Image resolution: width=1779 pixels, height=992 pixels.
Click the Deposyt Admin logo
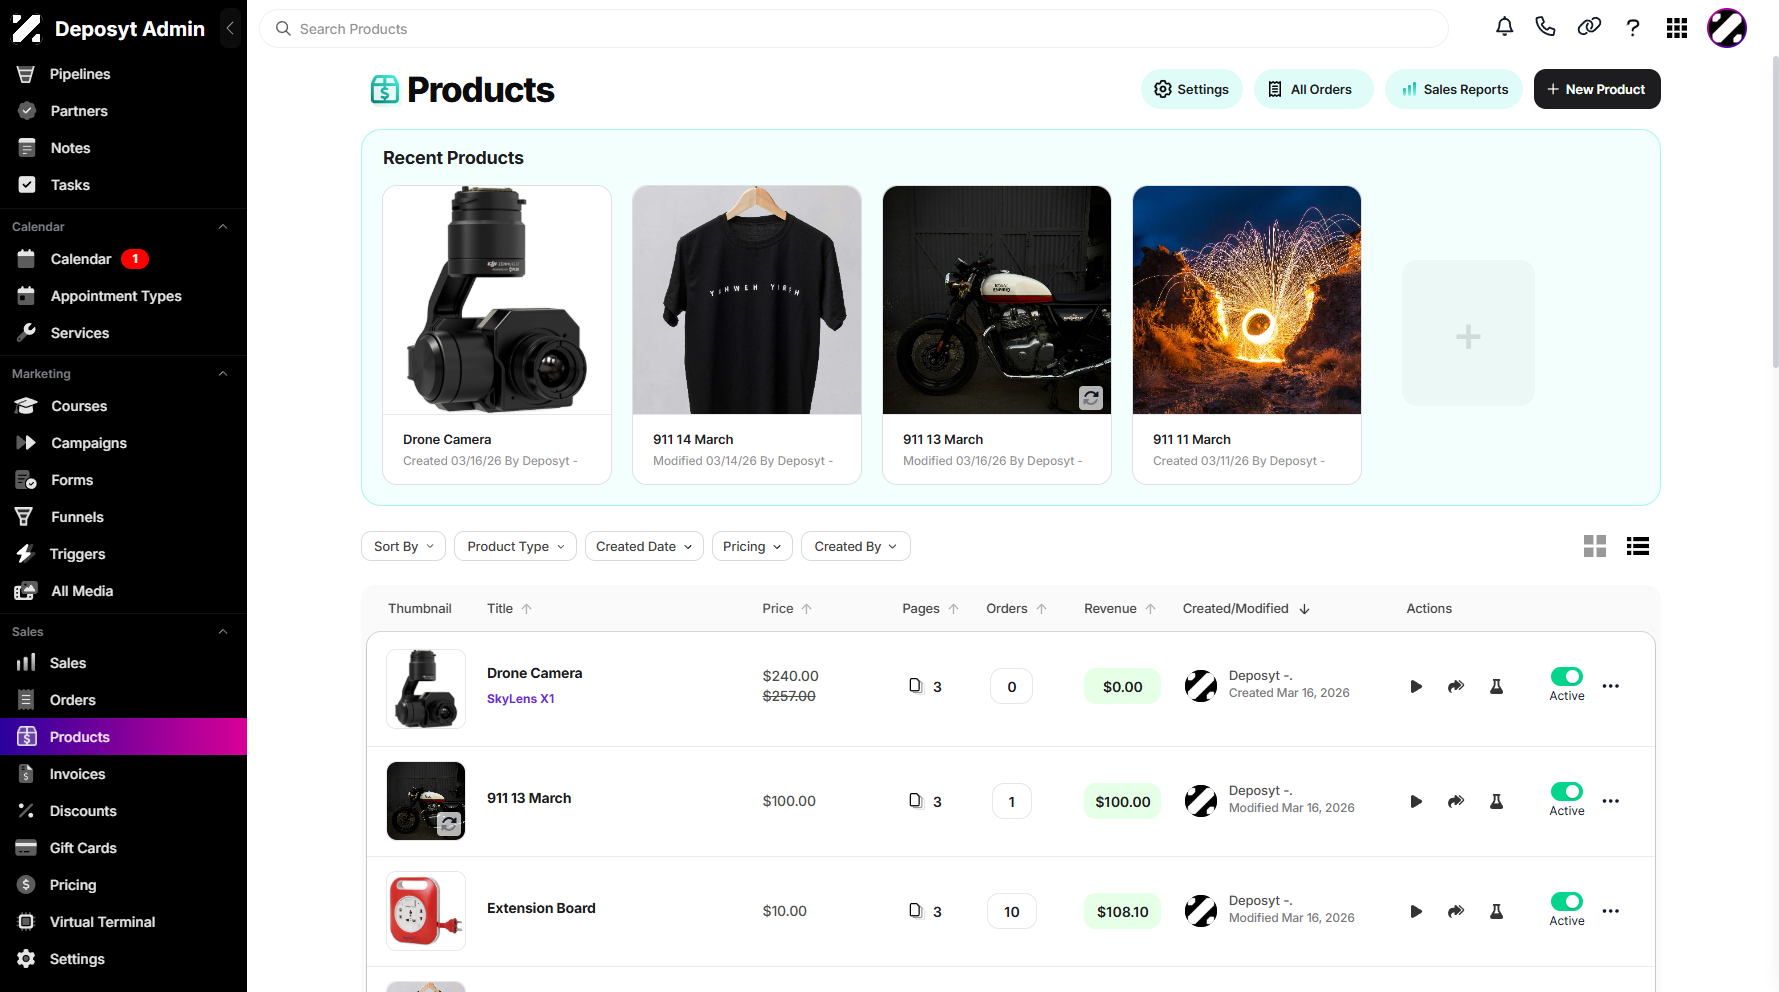[x=27, y=29]
